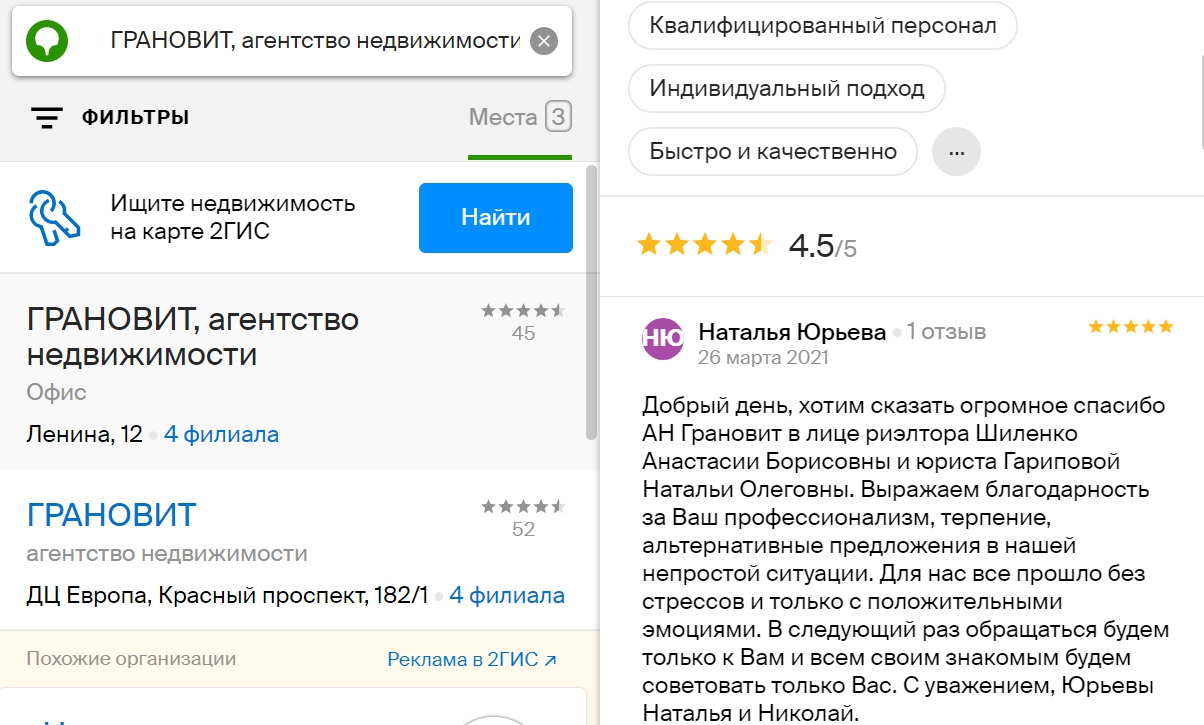The height and width of the screenshot is (725, 1204).
Task: Click the 1 отзыв reviewer count
Action: point(946,332)
